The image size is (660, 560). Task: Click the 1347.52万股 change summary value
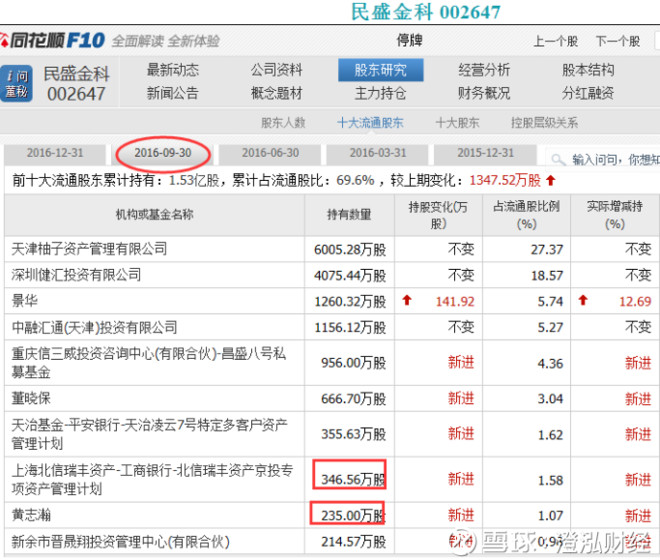point(505,181)
